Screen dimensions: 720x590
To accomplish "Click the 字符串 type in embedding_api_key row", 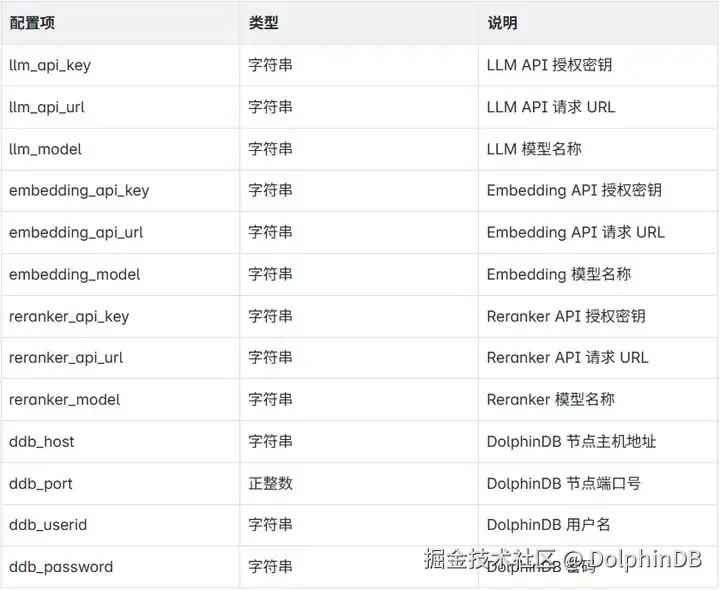I will 270,190.
